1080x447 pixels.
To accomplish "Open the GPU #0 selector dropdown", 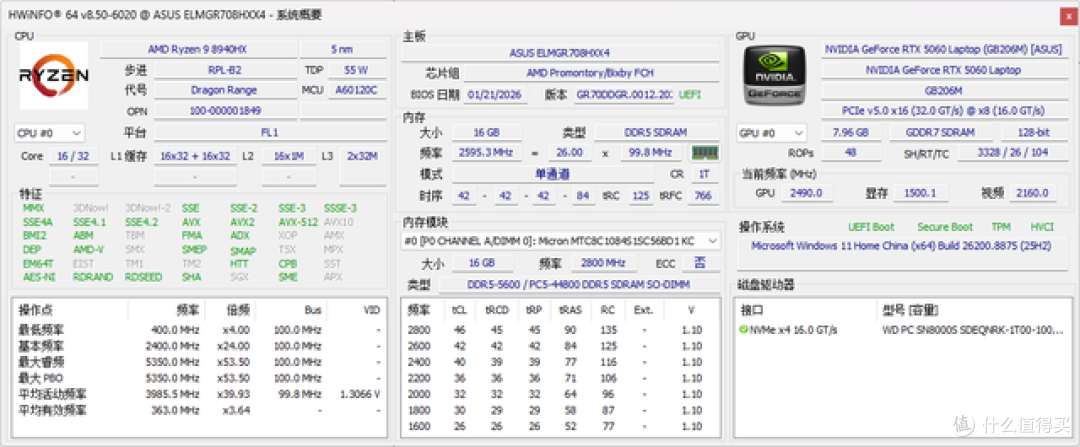I will tap(771, 133).
